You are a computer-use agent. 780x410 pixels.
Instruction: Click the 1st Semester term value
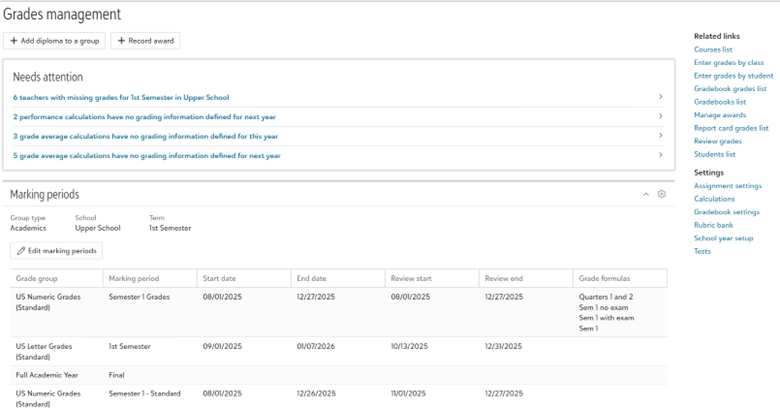pos(170,228)
